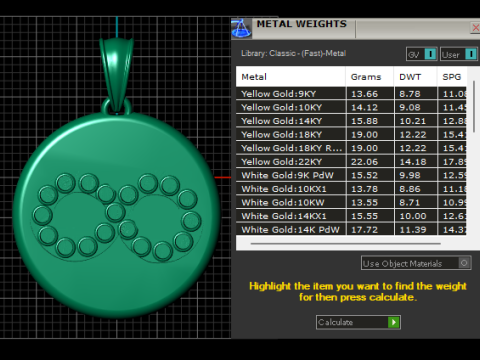
Task: Click the 13.66 grams value
Action: [x=364, y=94]
